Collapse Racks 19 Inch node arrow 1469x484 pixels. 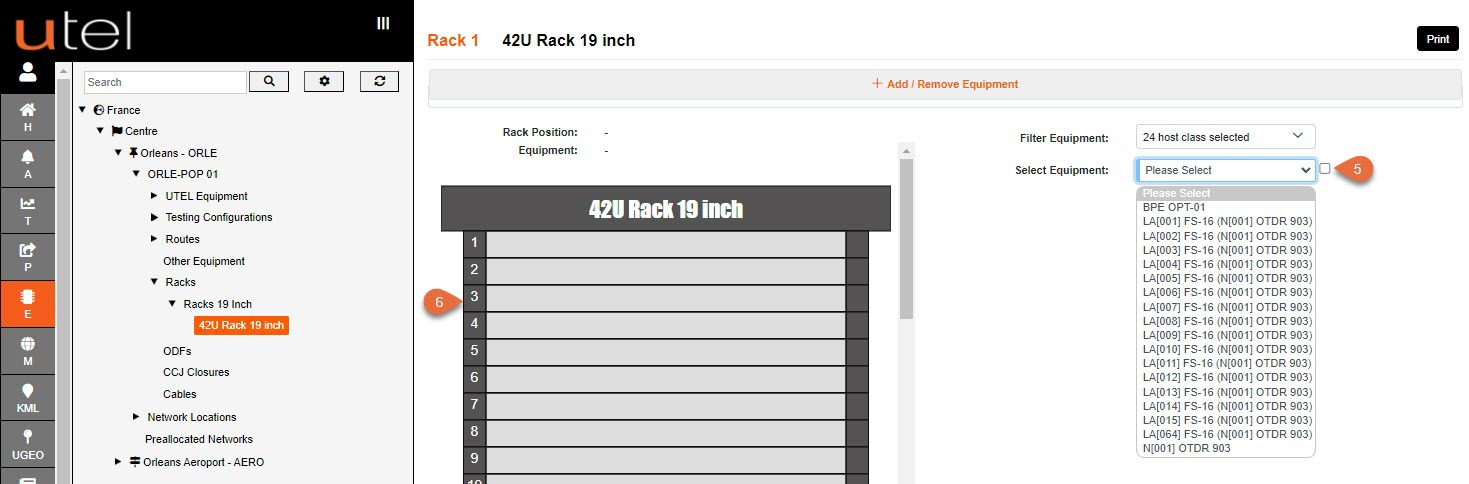point(172,304)
